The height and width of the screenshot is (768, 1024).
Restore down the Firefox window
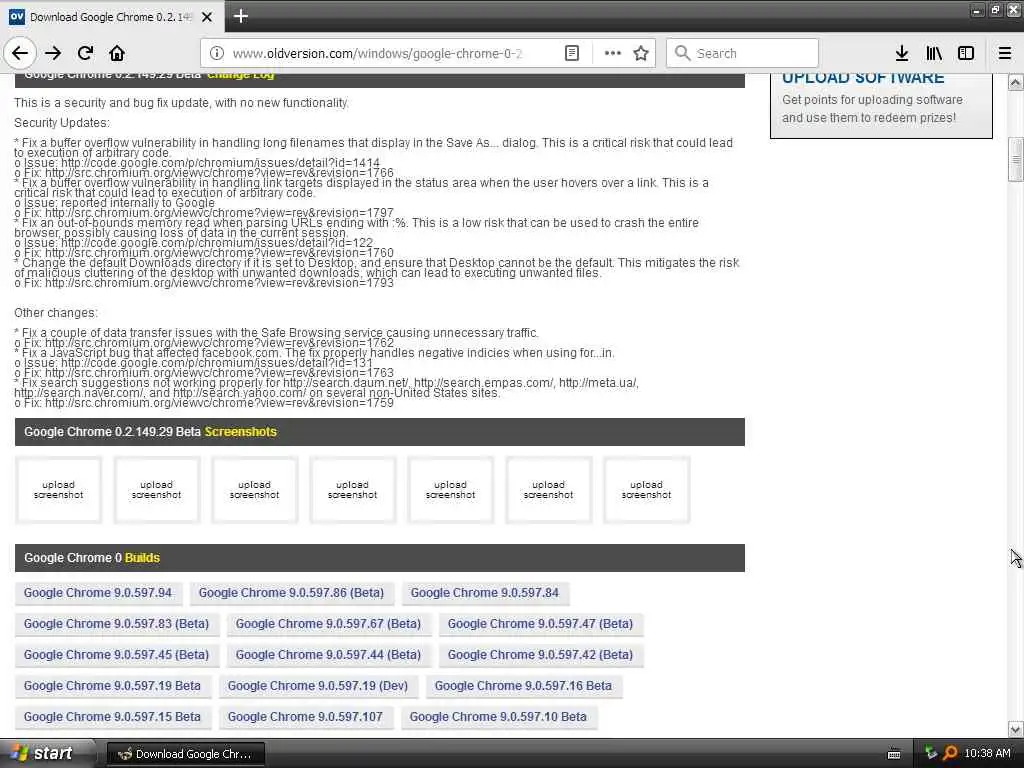(x=995, y=9)
